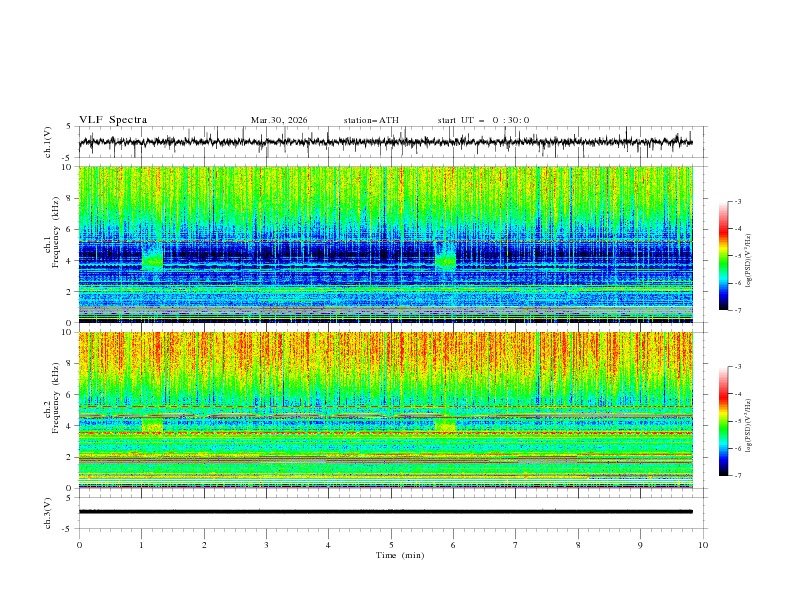This screenshot has height=612, width=792.
Task: Click the date label 'Mar.30, 2026'
Action: coord(279,120)
